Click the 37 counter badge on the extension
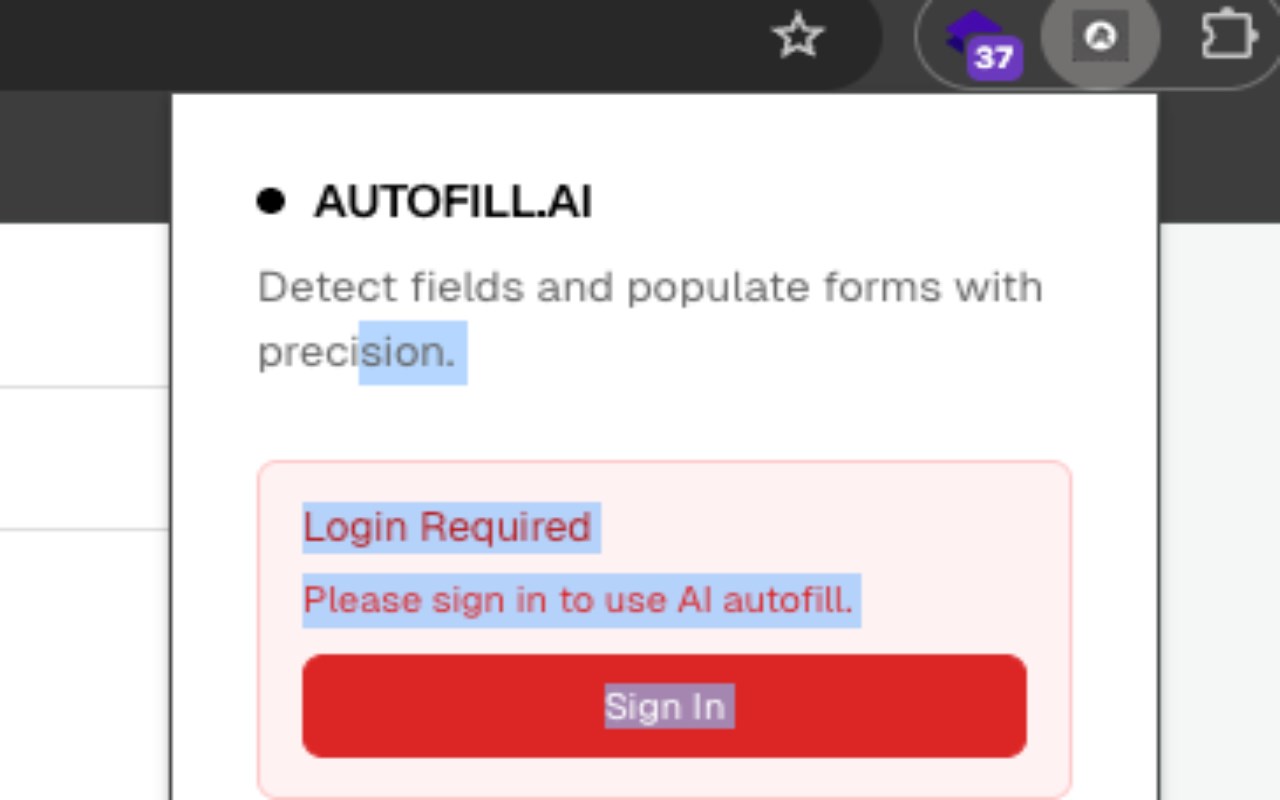 pyautogui.click(x=994, y=58)
